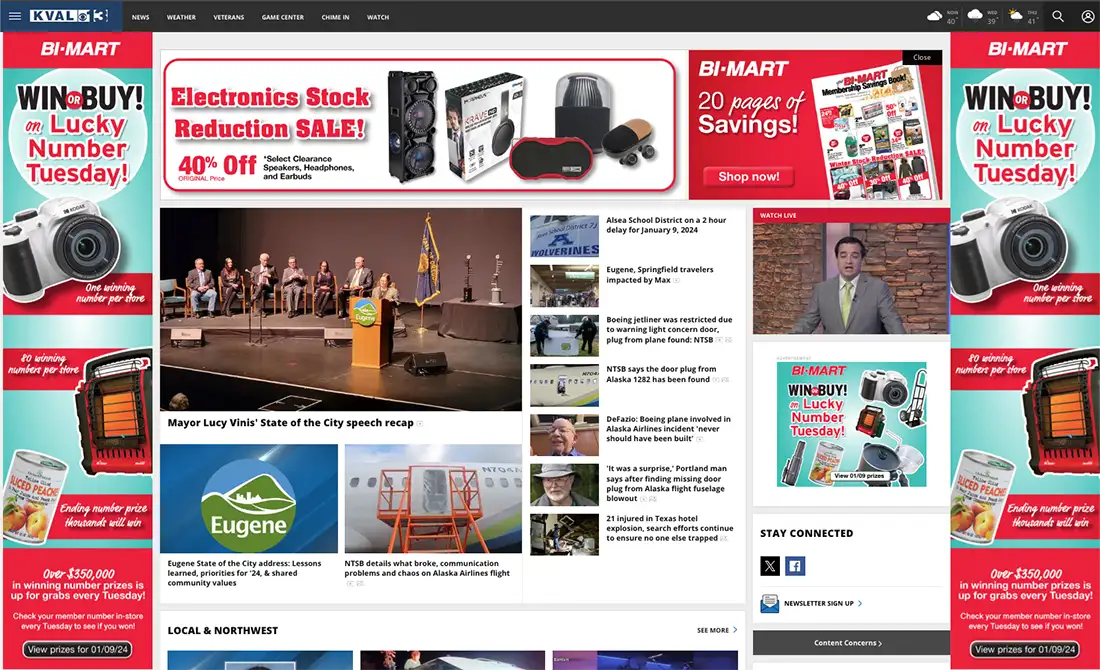Image resolution: width=1100 pixels, height=670 pixels.
Task: Click the airport travelers thumbnail
Action: 564,286
